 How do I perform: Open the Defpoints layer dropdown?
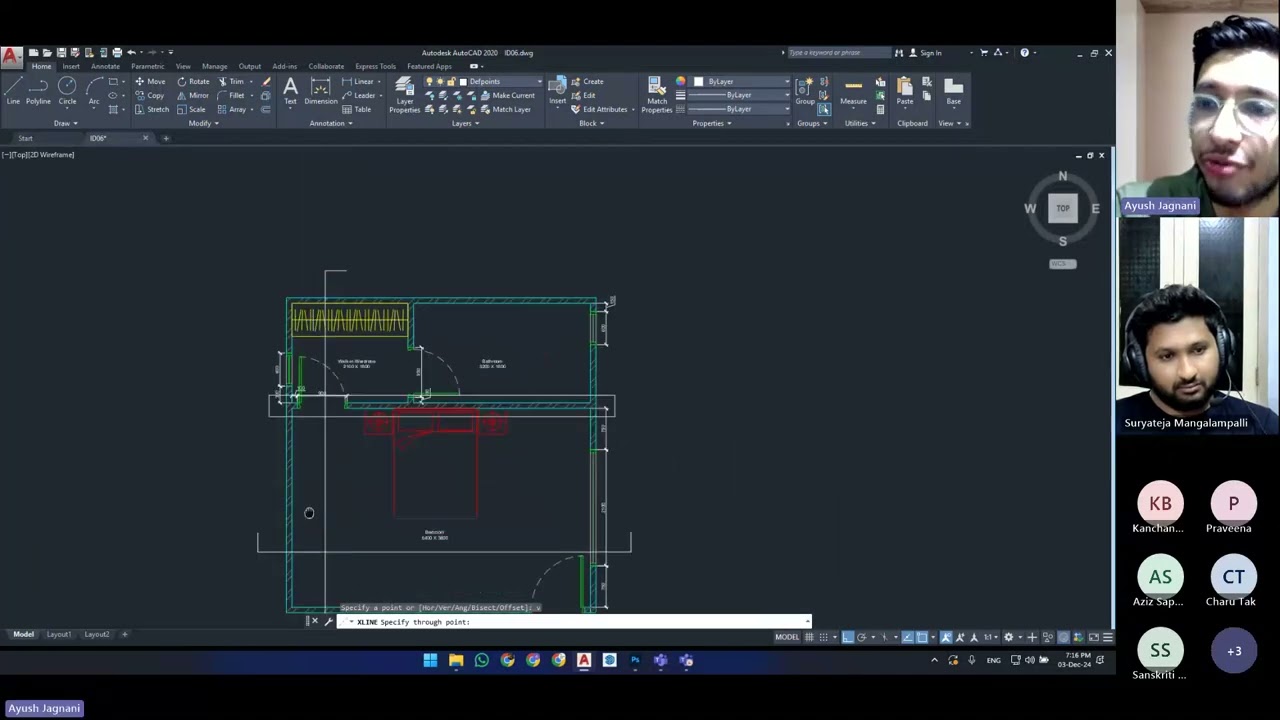coord(539,82)
